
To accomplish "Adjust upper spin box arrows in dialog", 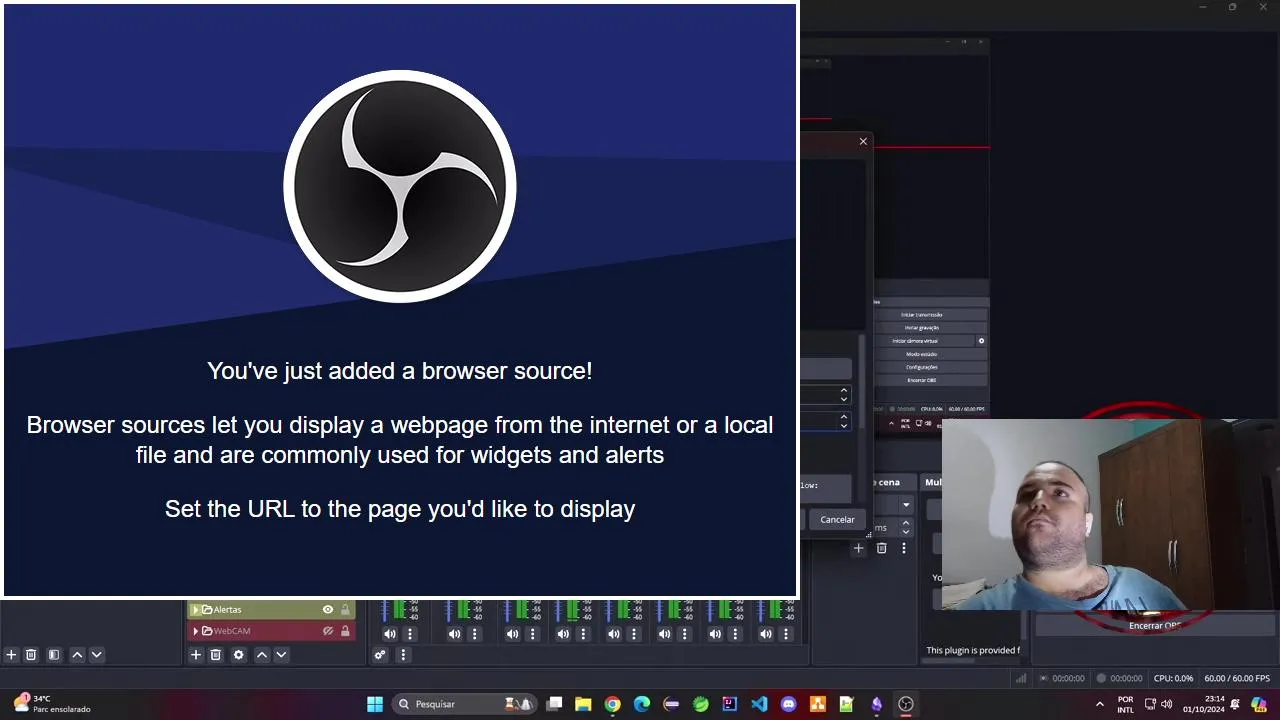I will point(844,395).
